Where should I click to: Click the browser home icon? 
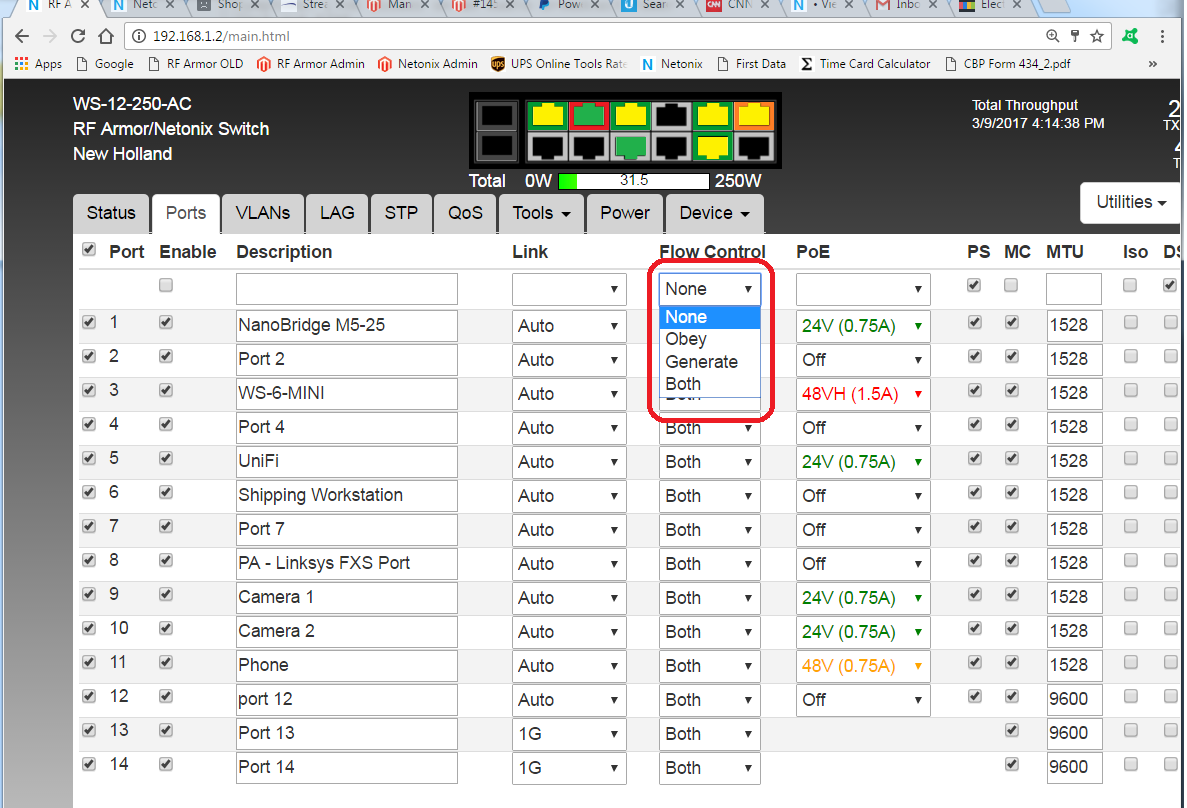[106, 37]
